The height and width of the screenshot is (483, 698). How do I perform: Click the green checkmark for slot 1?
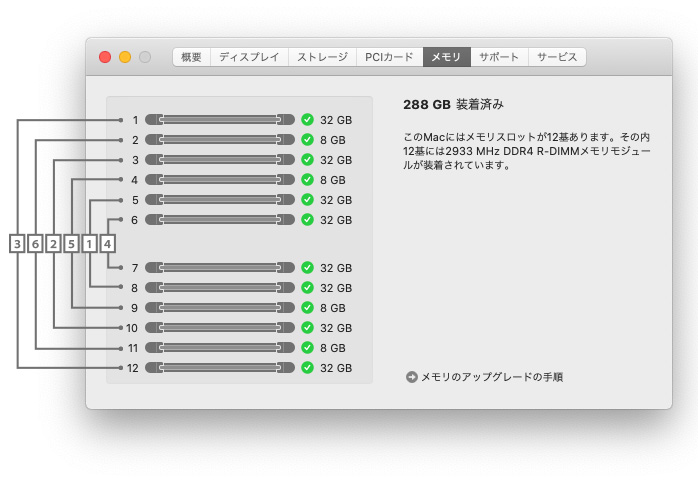308,120
